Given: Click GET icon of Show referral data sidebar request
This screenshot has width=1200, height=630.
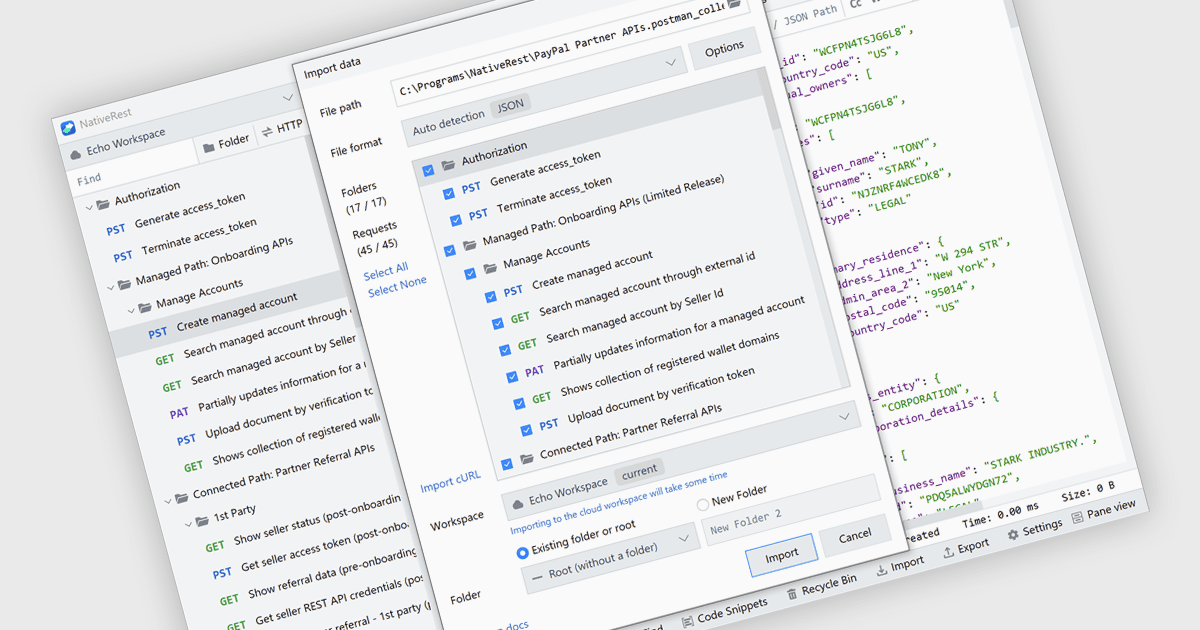Looking at the screenshot, I should click(x=230, y=598).
